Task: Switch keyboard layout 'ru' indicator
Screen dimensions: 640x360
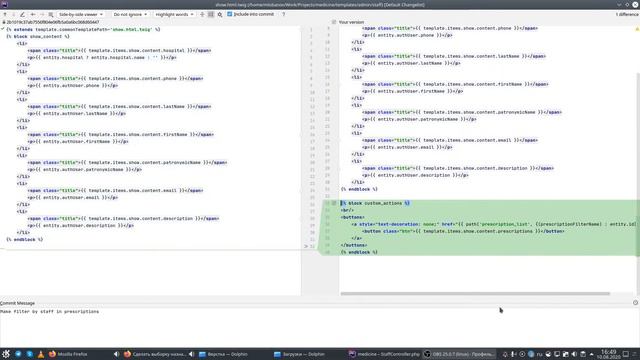Action: (x=540, y=354)
